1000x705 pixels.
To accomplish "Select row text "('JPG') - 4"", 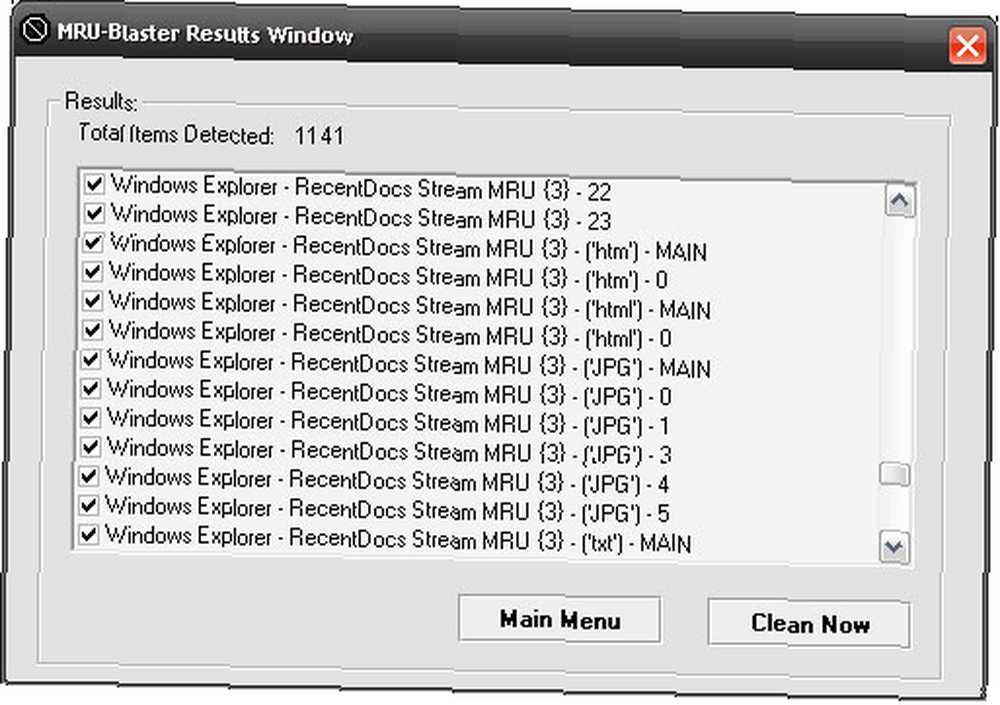I will [387, 480].
